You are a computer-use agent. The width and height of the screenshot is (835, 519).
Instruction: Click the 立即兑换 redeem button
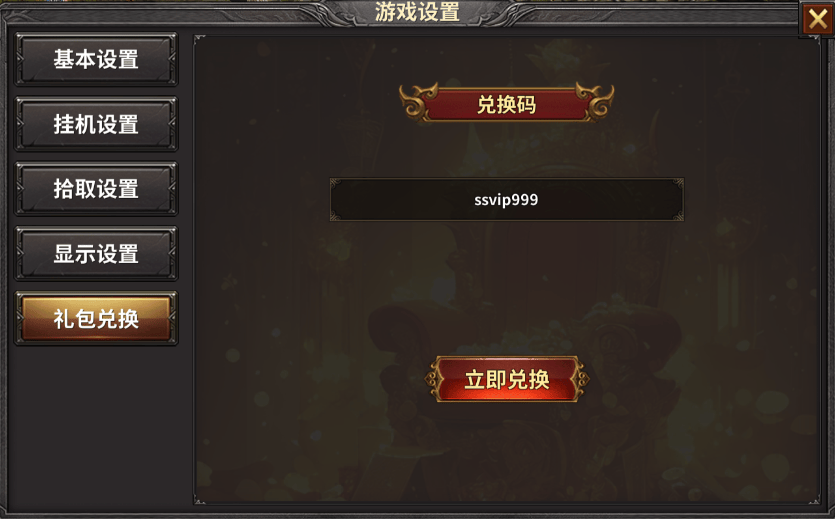506,379
